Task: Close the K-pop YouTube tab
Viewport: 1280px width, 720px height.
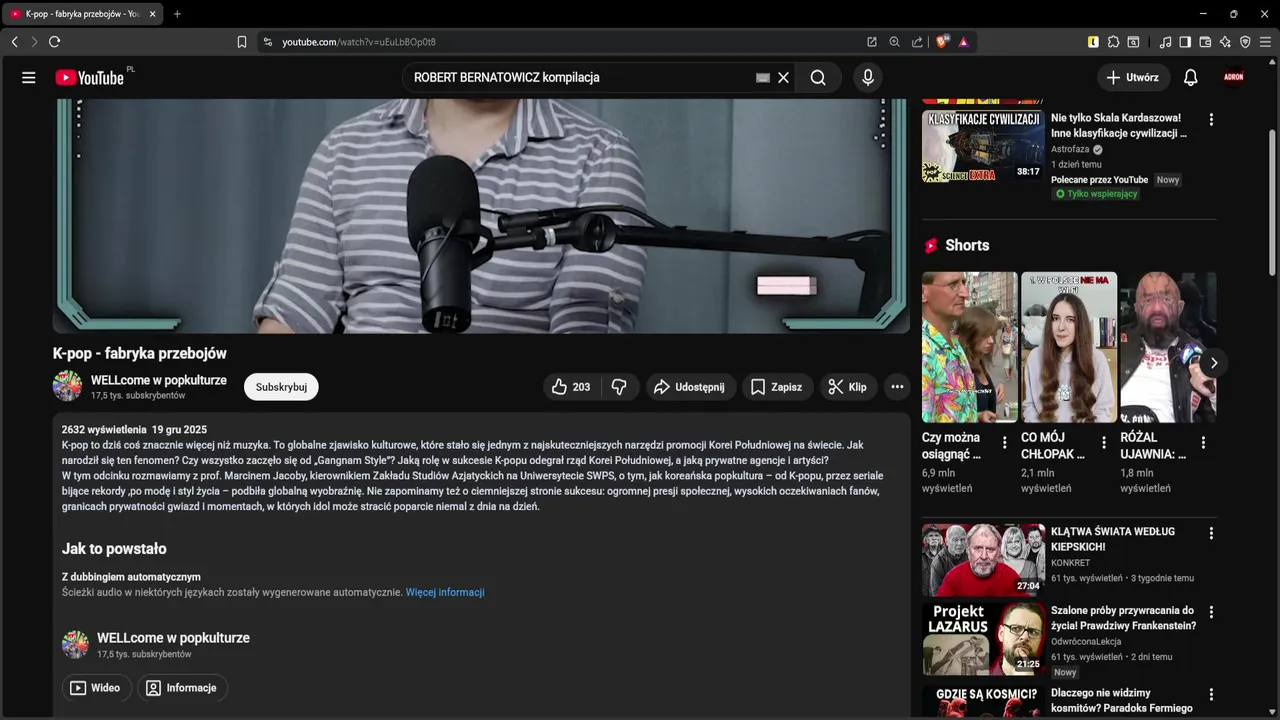Action: 151,14
